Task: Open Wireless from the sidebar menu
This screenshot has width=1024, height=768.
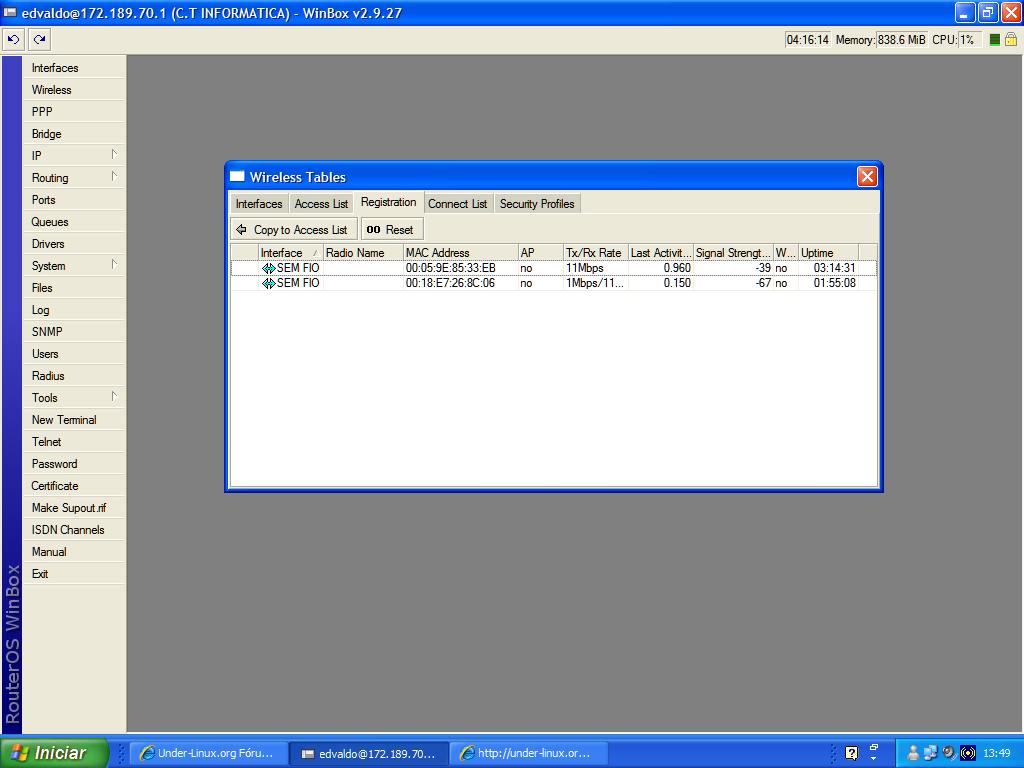Action: 74,90
